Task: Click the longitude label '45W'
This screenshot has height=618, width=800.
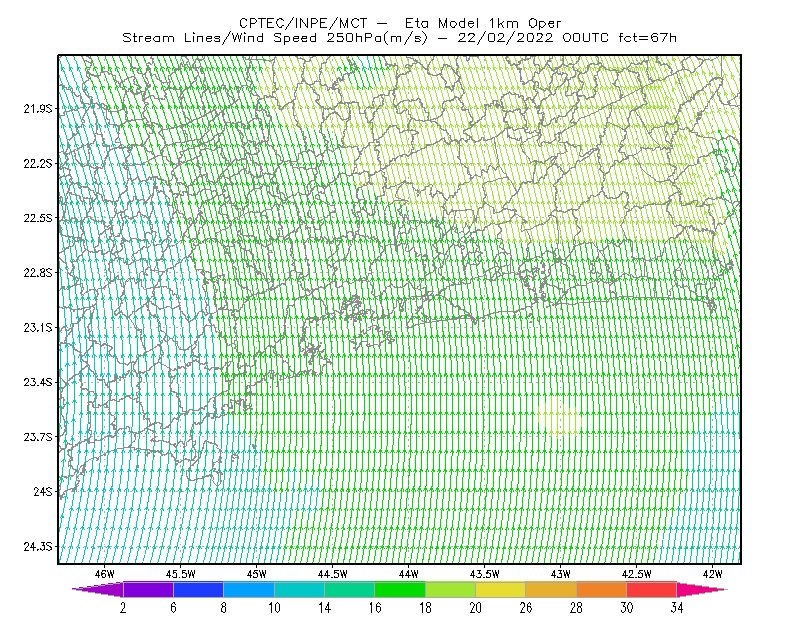Action: [257, 574]
